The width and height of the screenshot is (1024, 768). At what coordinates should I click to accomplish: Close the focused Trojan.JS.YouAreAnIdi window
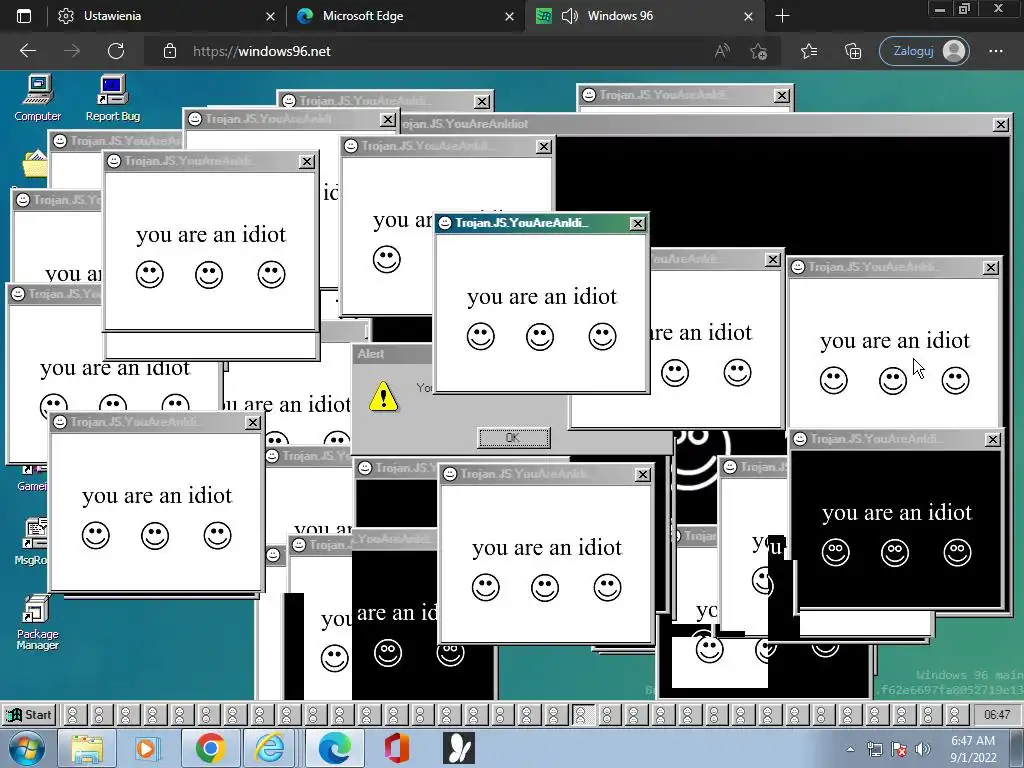[x=637, y=224]
